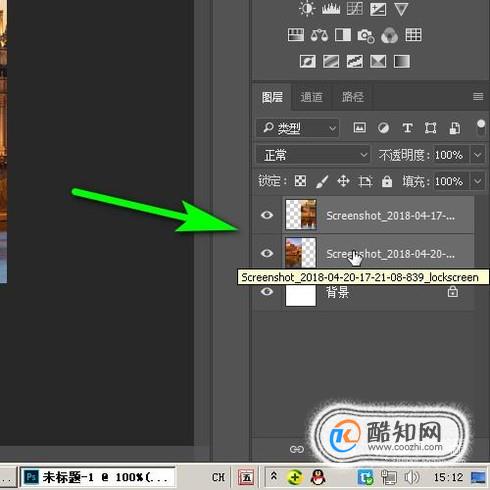The height and width of the screenshot is (490, 490).
Task: Open the network tray icon
Action: 389,478
